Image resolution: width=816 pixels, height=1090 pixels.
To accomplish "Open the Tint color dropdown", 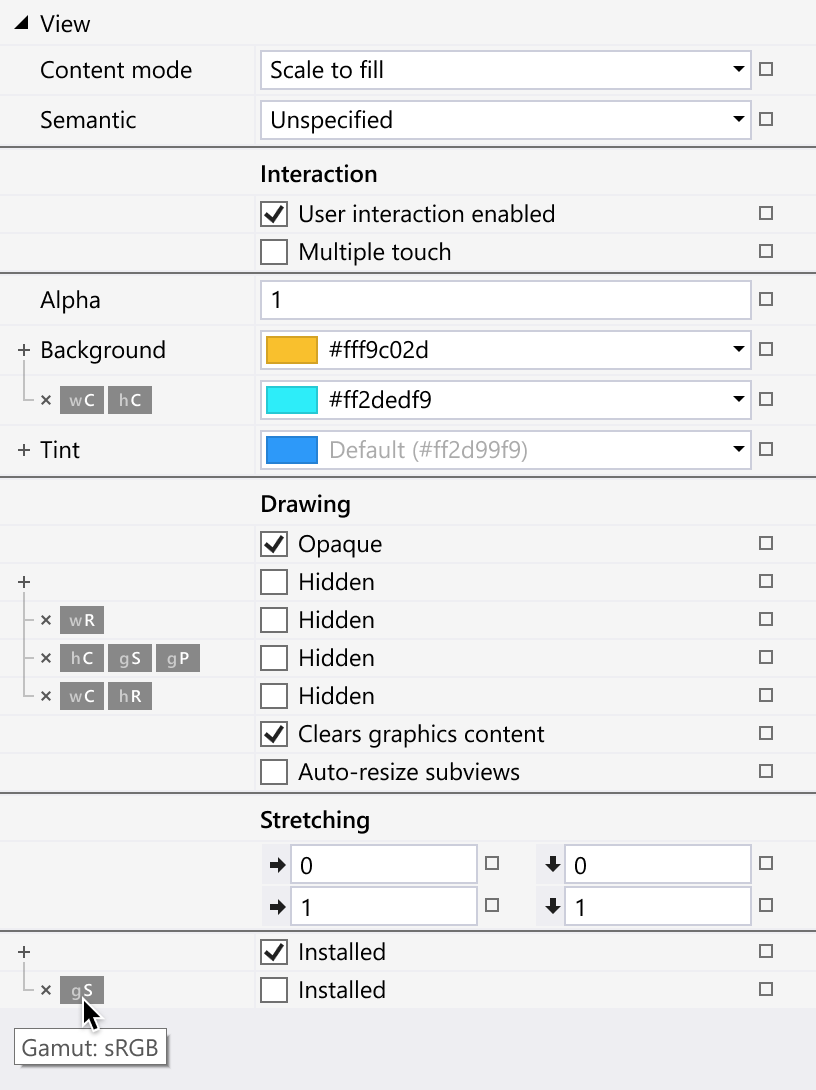I will tap(737, 450).
